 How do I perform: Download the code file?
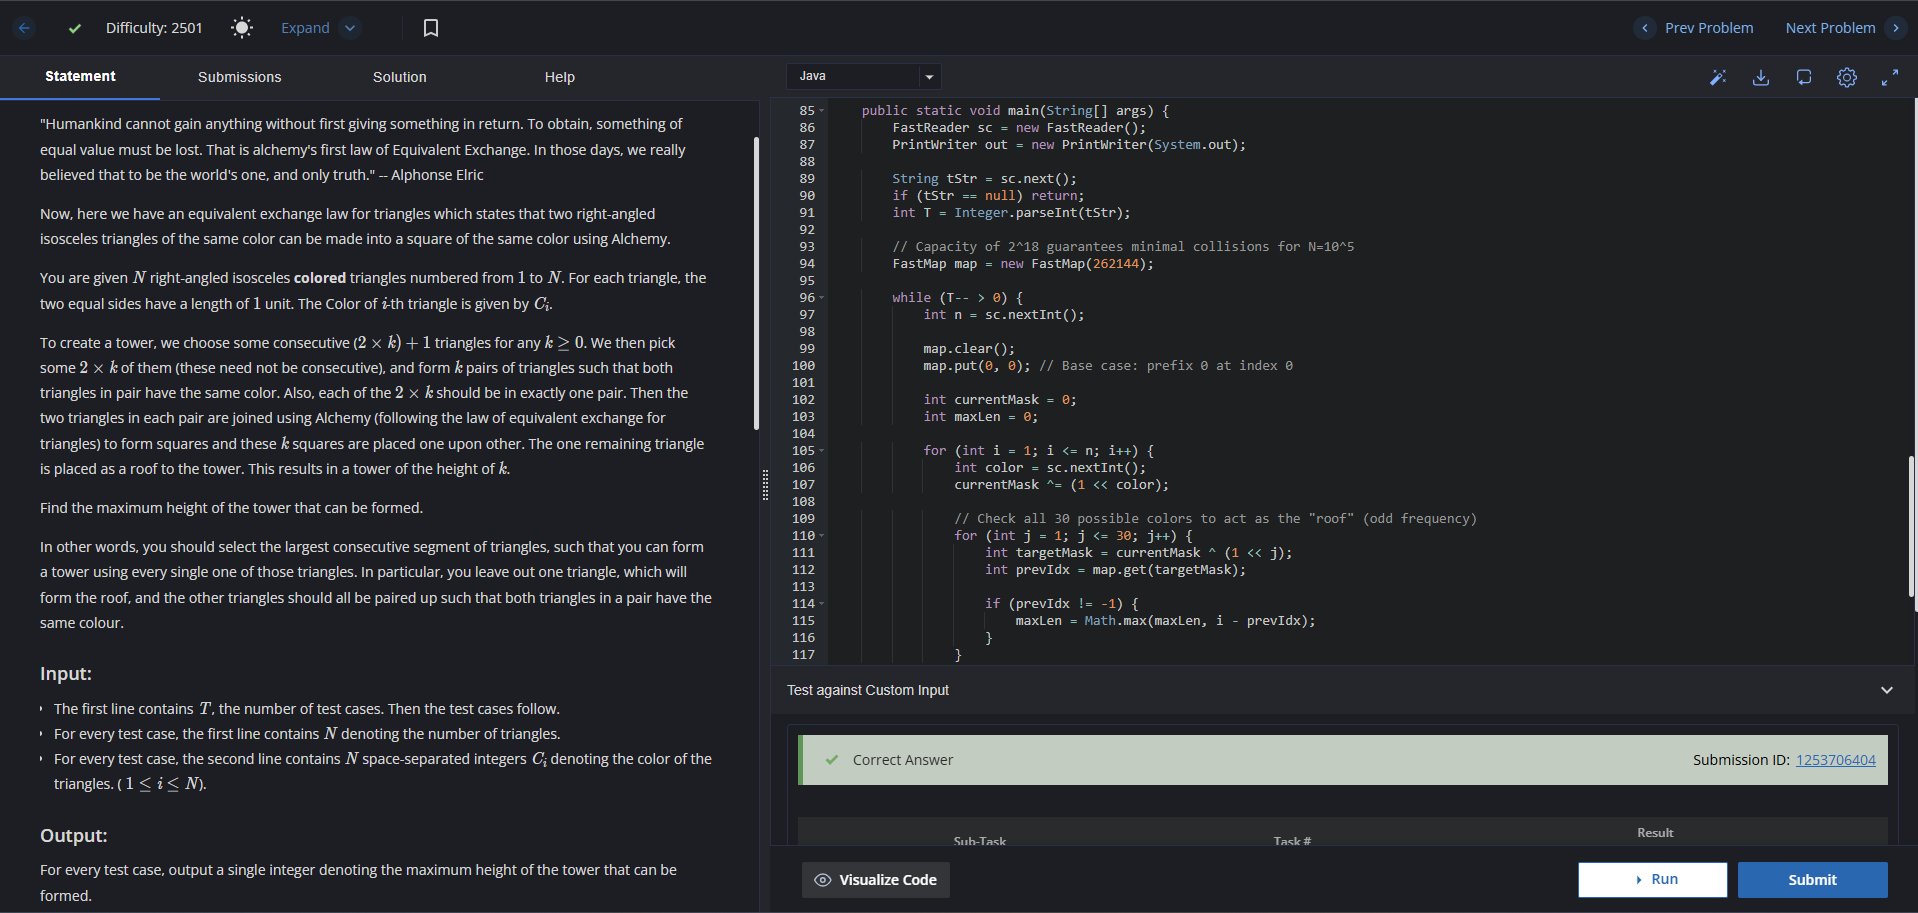click(x=1761, y=77)
